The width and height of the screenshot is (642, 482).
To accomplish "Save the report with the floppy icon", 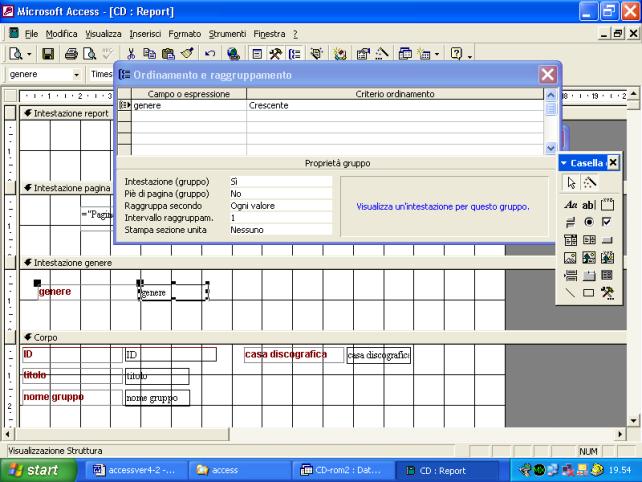I will coord(48,54).
